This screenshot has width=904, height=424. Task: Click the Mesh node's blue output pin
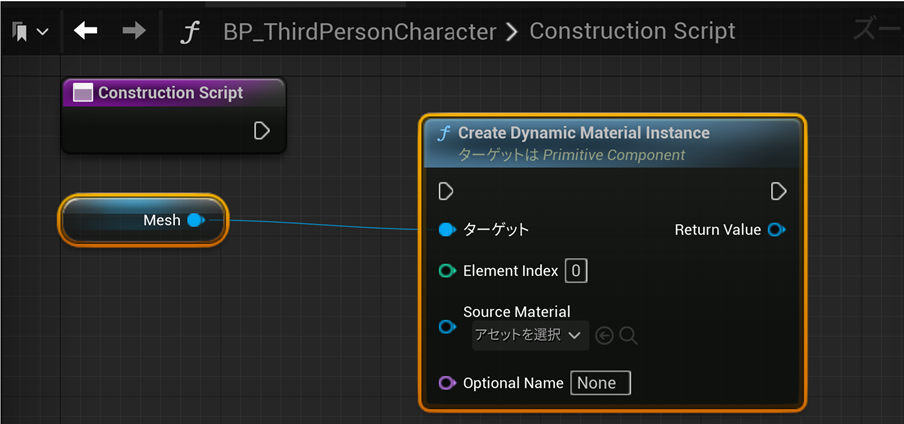pos(196,220)
